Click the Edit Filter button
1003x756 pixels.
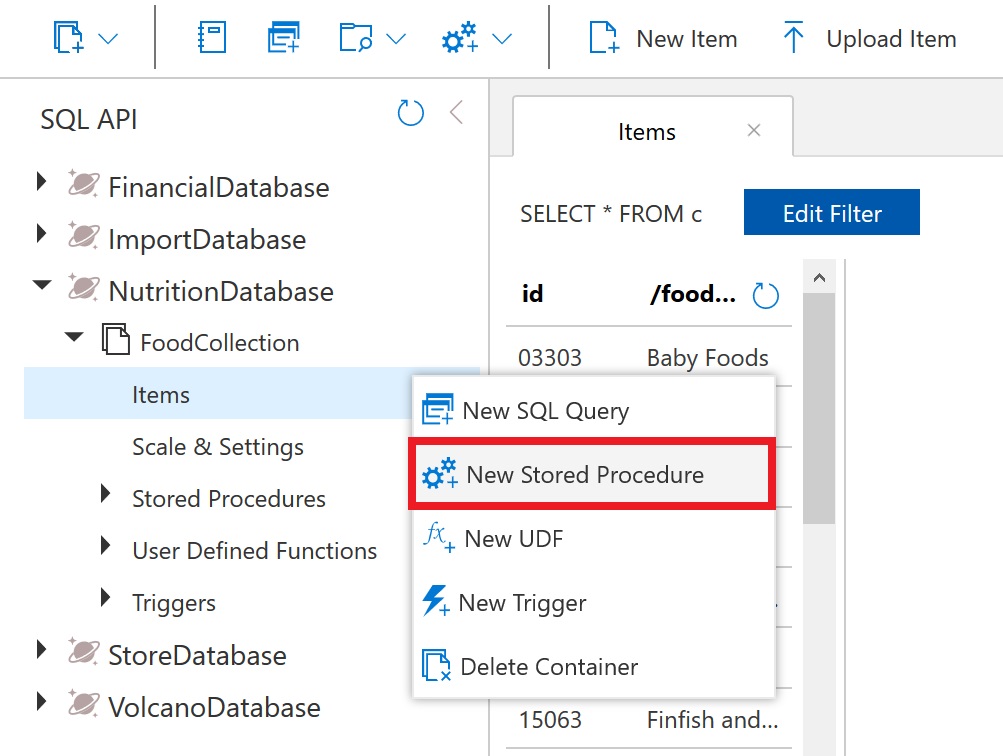click(831, 212)
